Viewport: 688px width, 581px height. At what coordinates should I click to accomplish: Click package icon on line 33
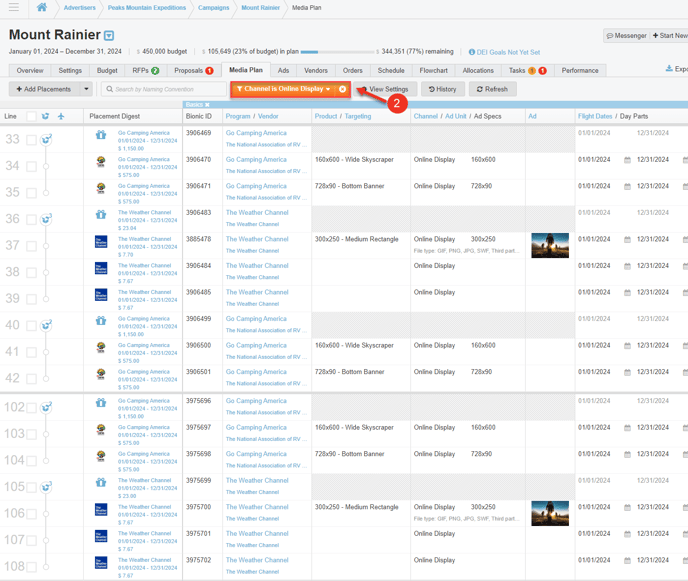(x=46, y=140)
